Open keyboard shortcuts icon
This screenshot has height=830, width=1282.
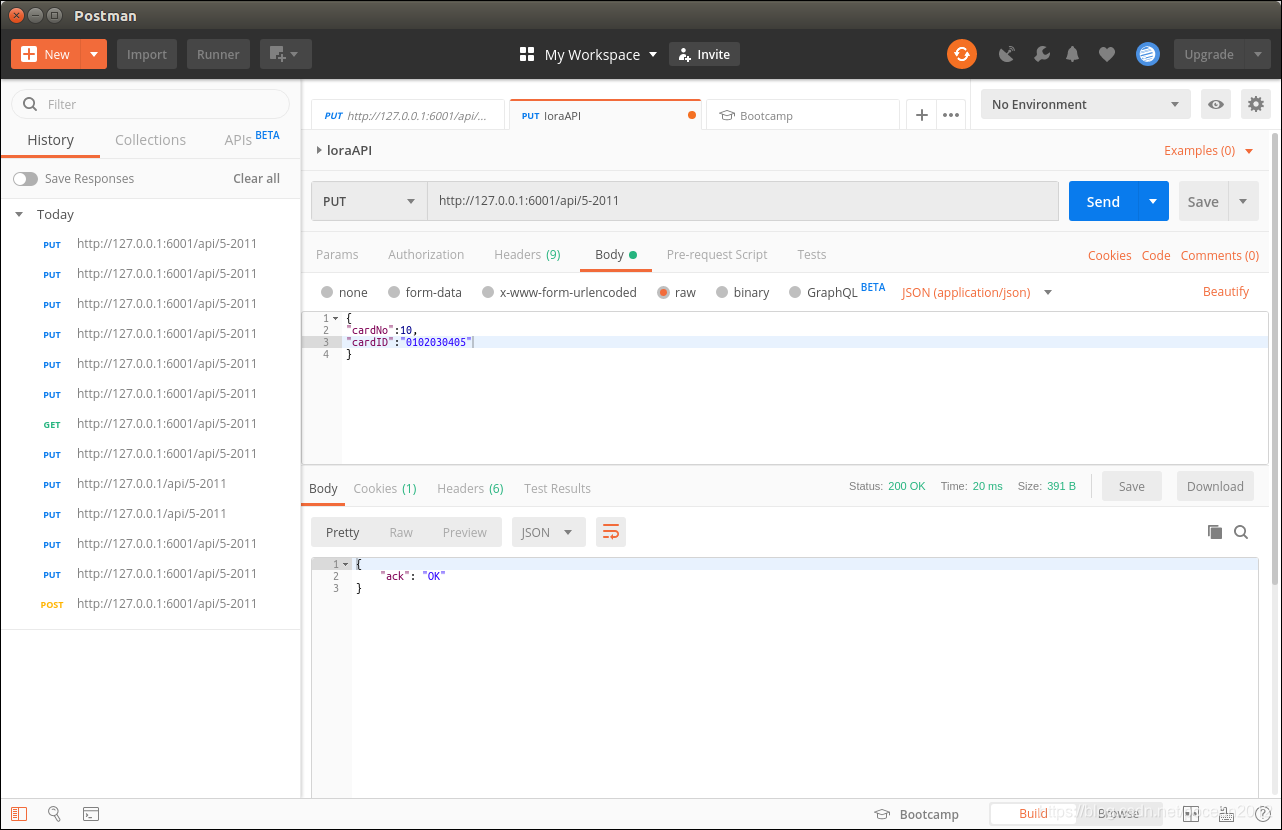coord(1226,814)
